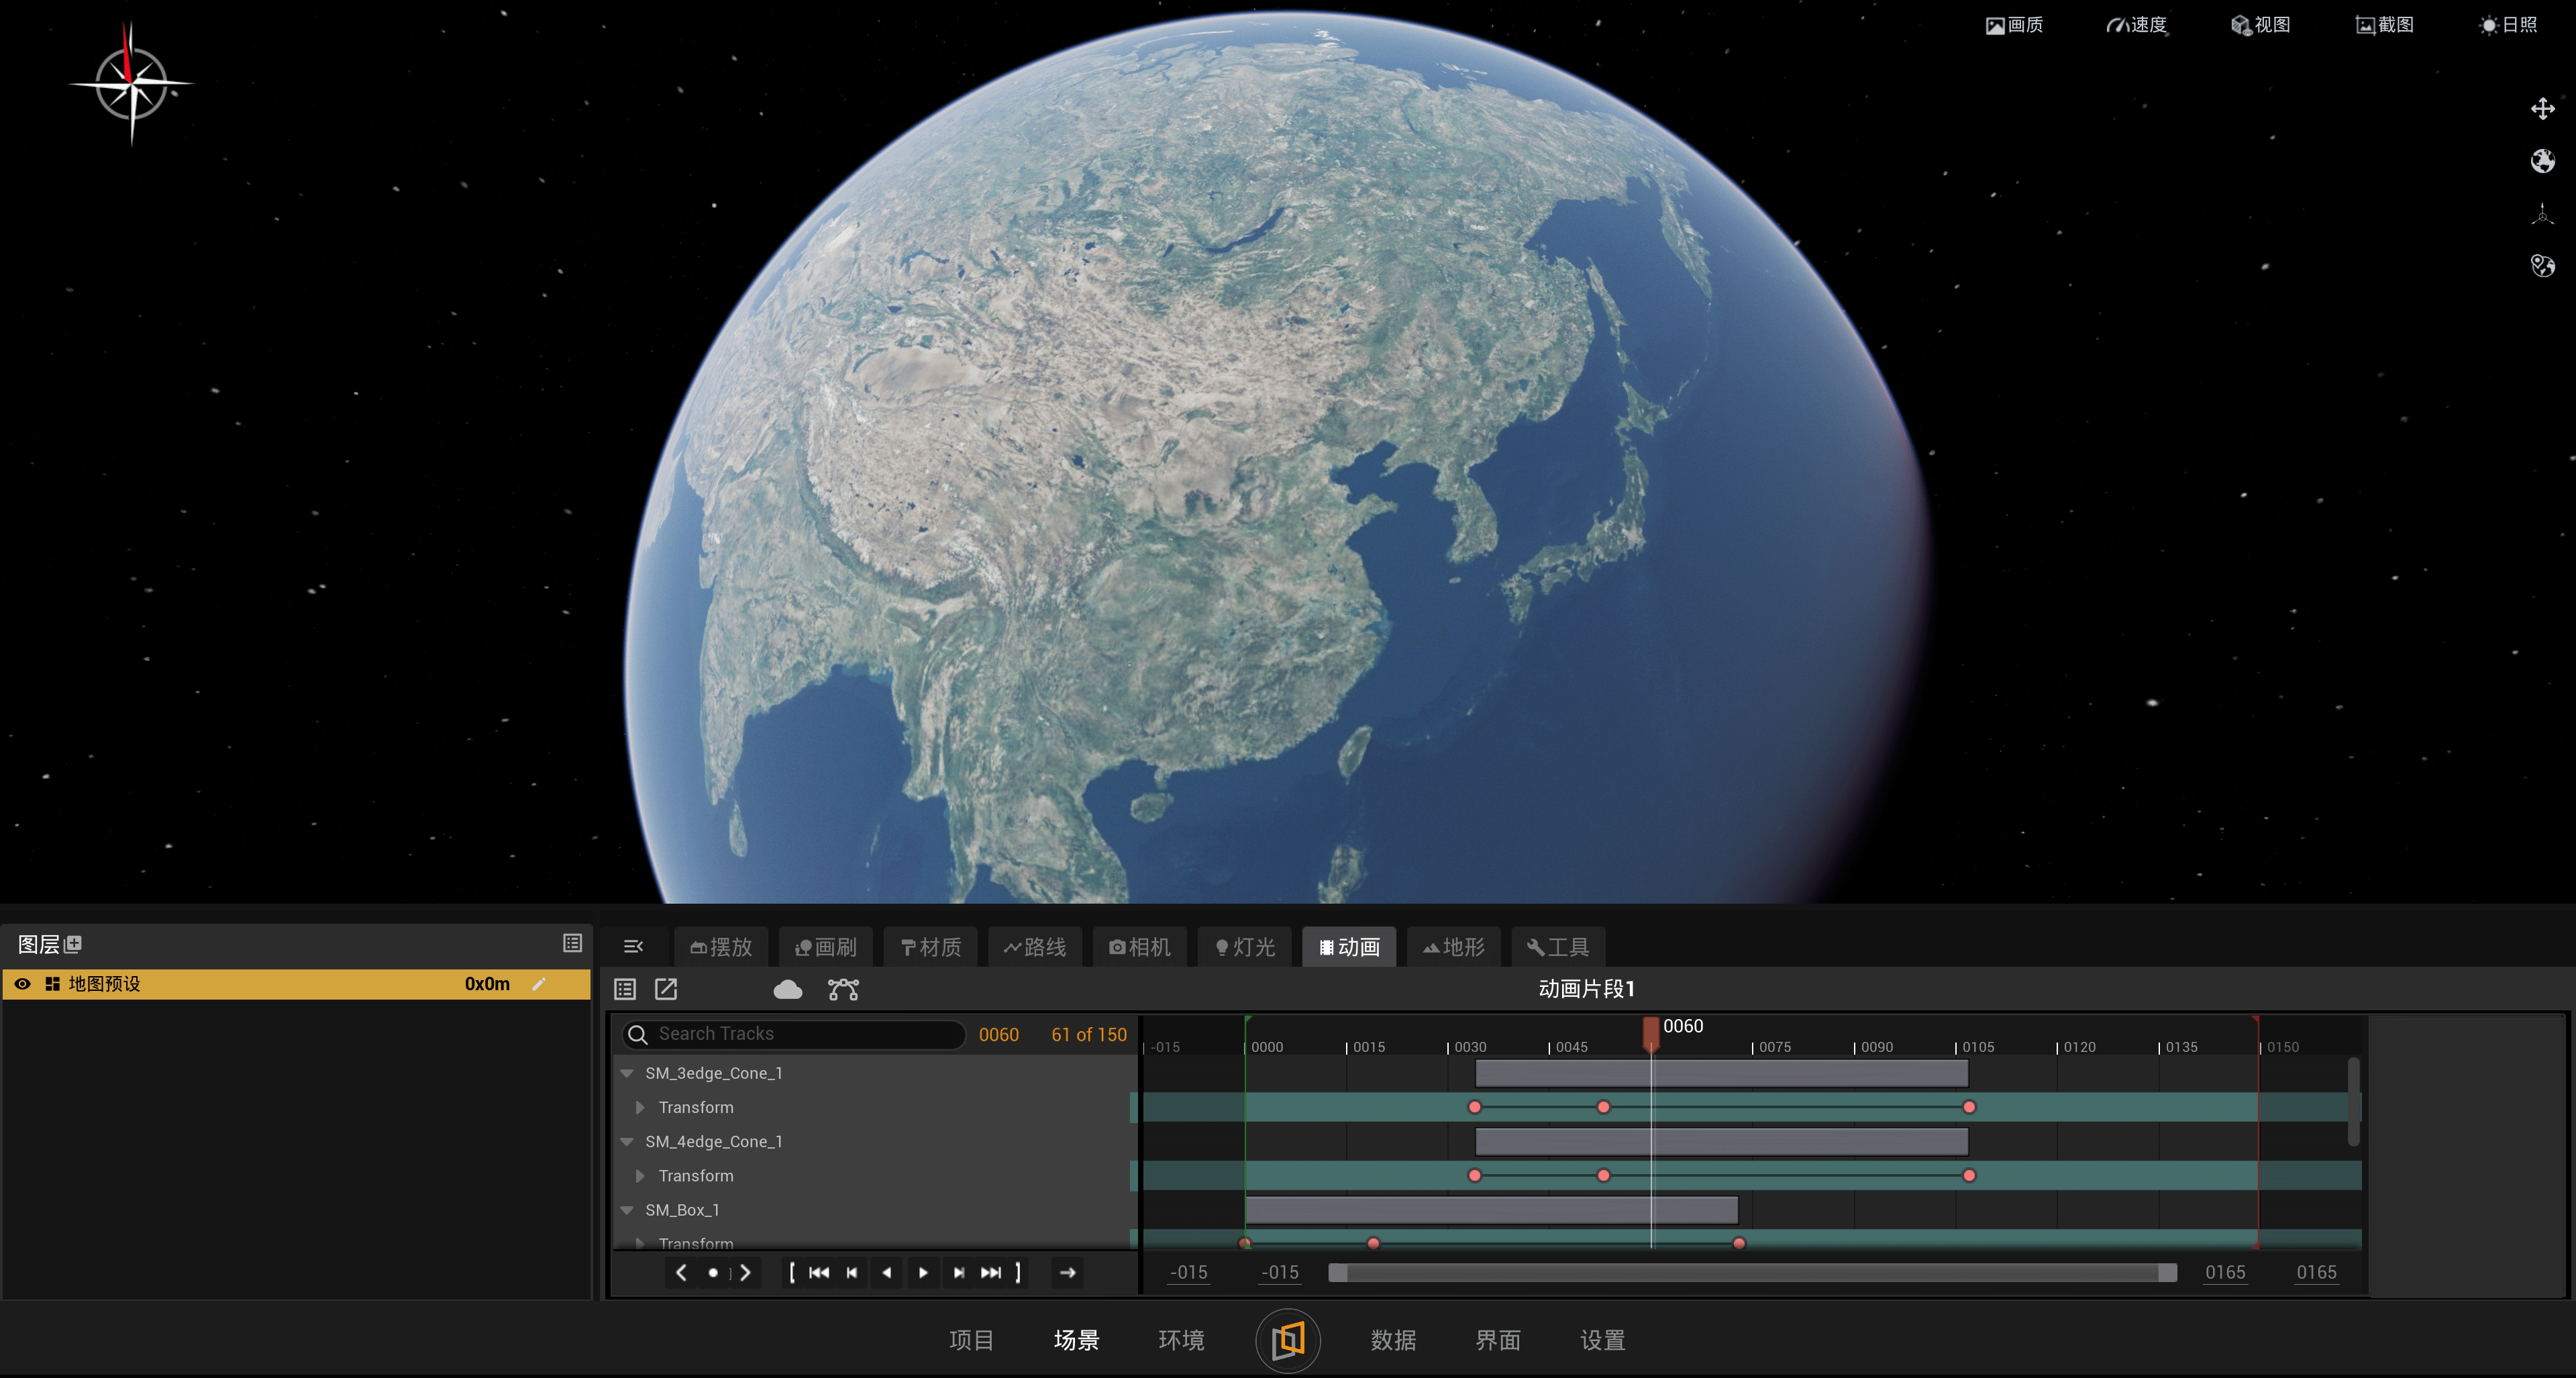The width and height of the screenshot is (2576, 1378).
Task: Open the 材质 tab
Action: tap(930, 946)
